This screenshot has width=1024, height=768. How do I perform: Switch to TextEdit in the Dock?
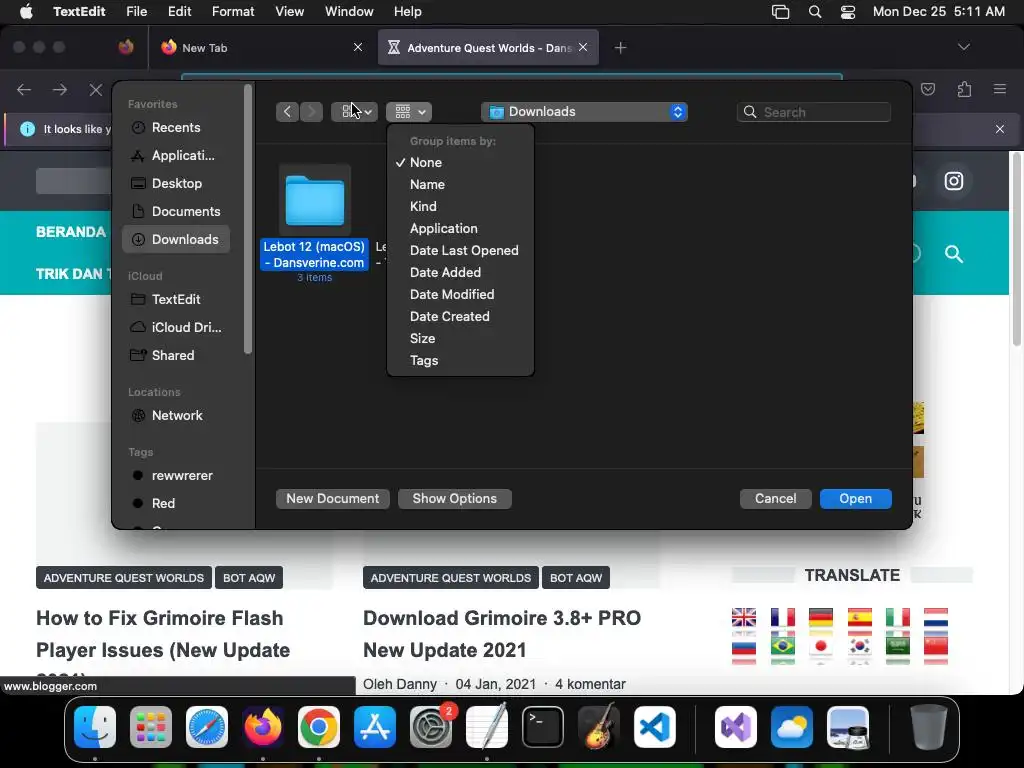[487, 727]
